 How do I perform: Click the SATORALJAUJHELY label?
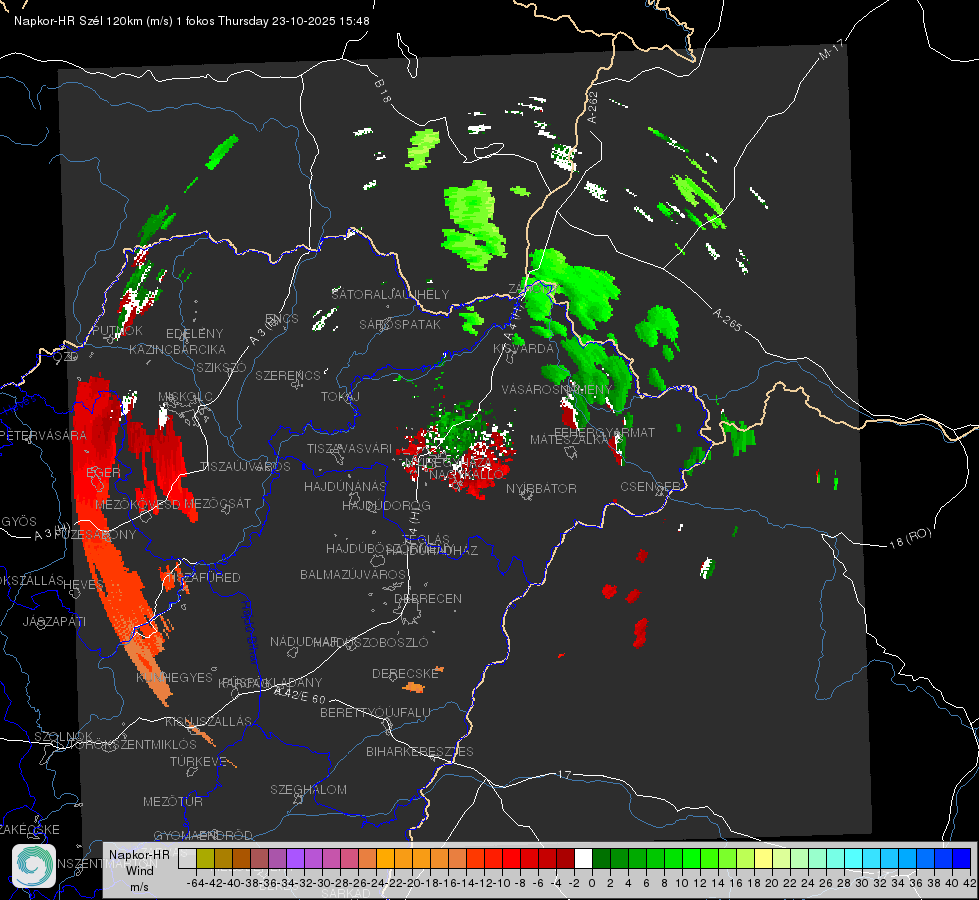tap(390, 294)
